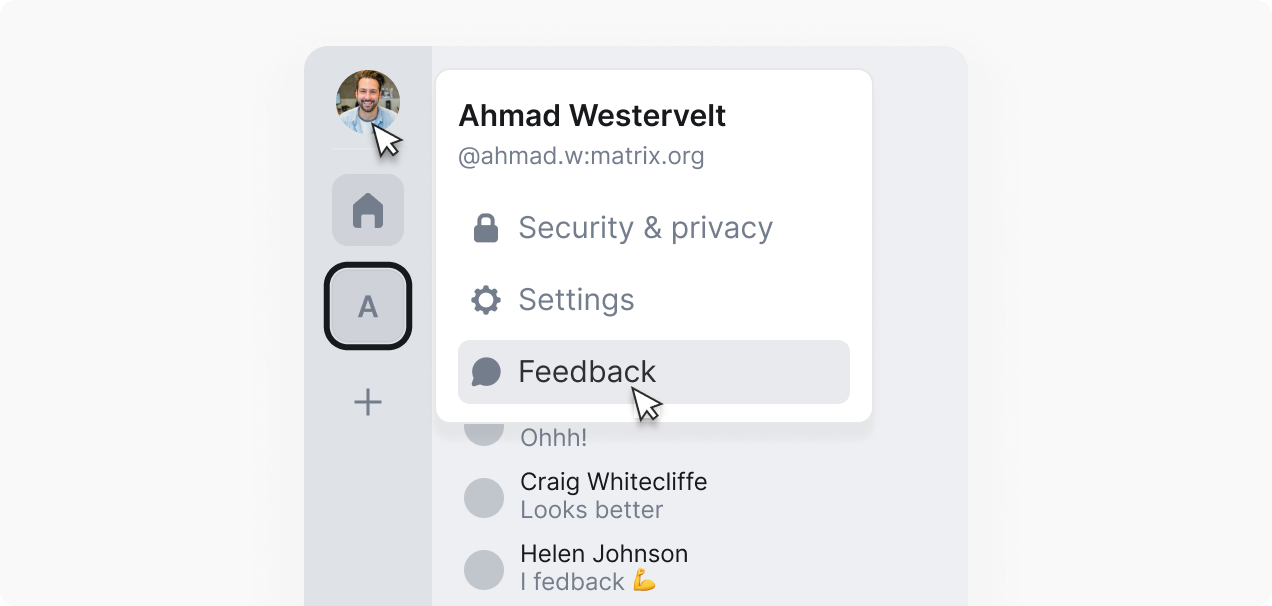The height and width of the screenshot is (606, 1272).
Task: Choose Settings from the user menu
Action: pyautogui.click(x=576, y=300)
